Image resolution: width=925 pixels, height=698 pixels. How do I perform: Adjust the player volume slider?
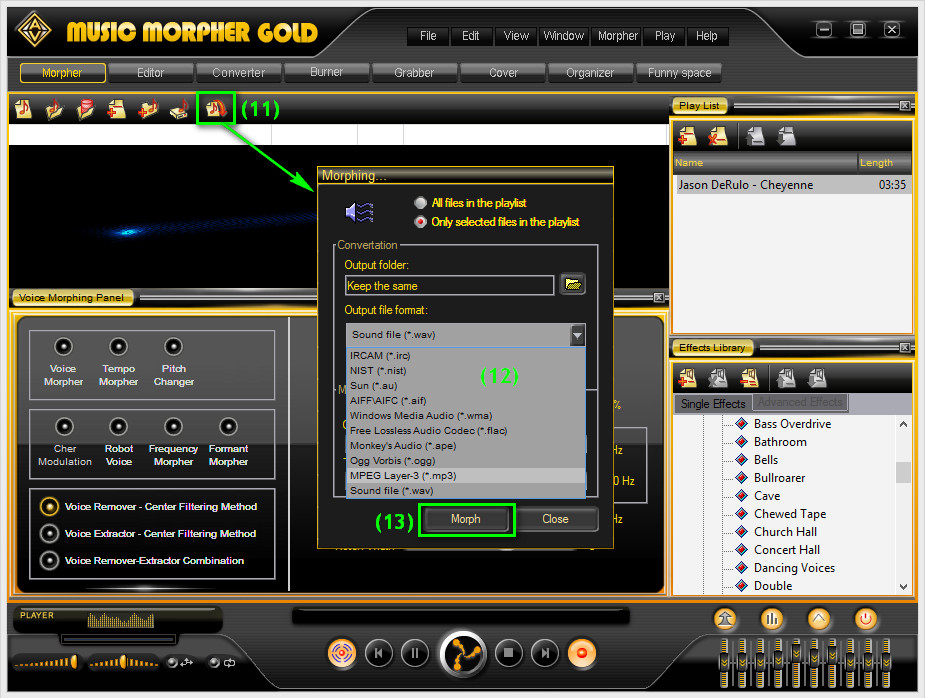(46, 663)
